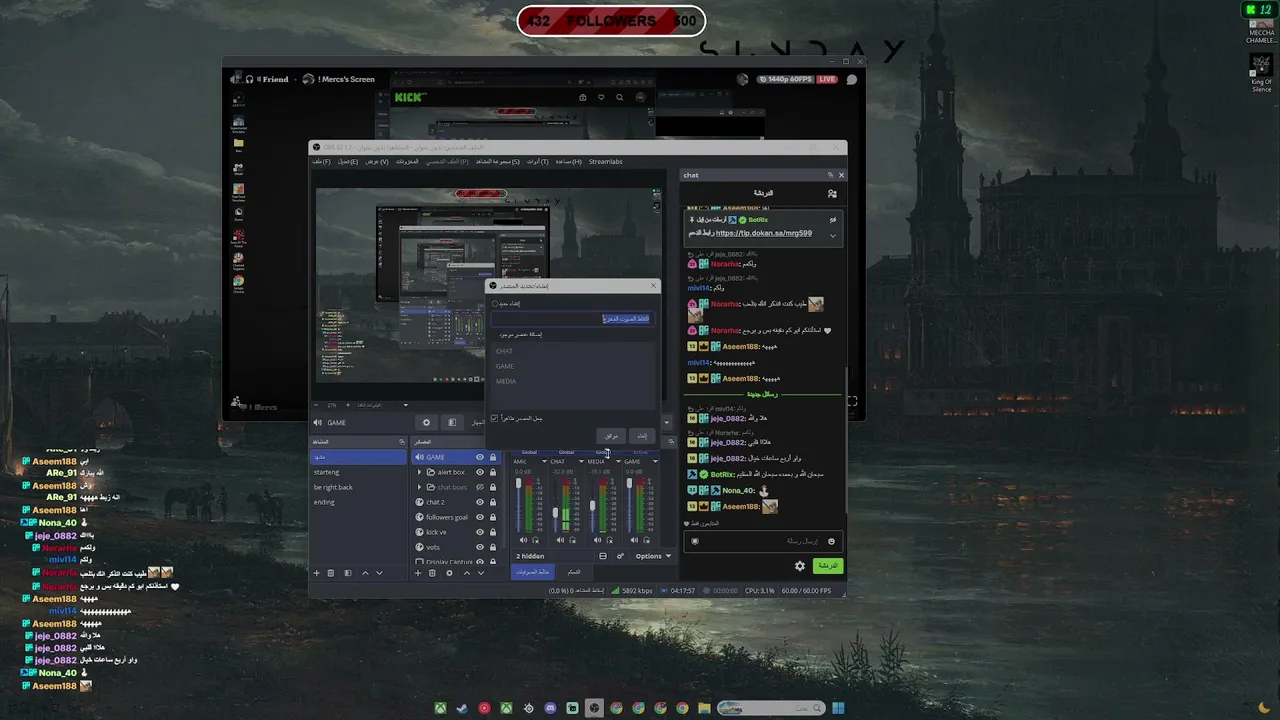Open CHAT channel dropdown menu
This screenshot has width=1280, height=720.
pos(581,461)
